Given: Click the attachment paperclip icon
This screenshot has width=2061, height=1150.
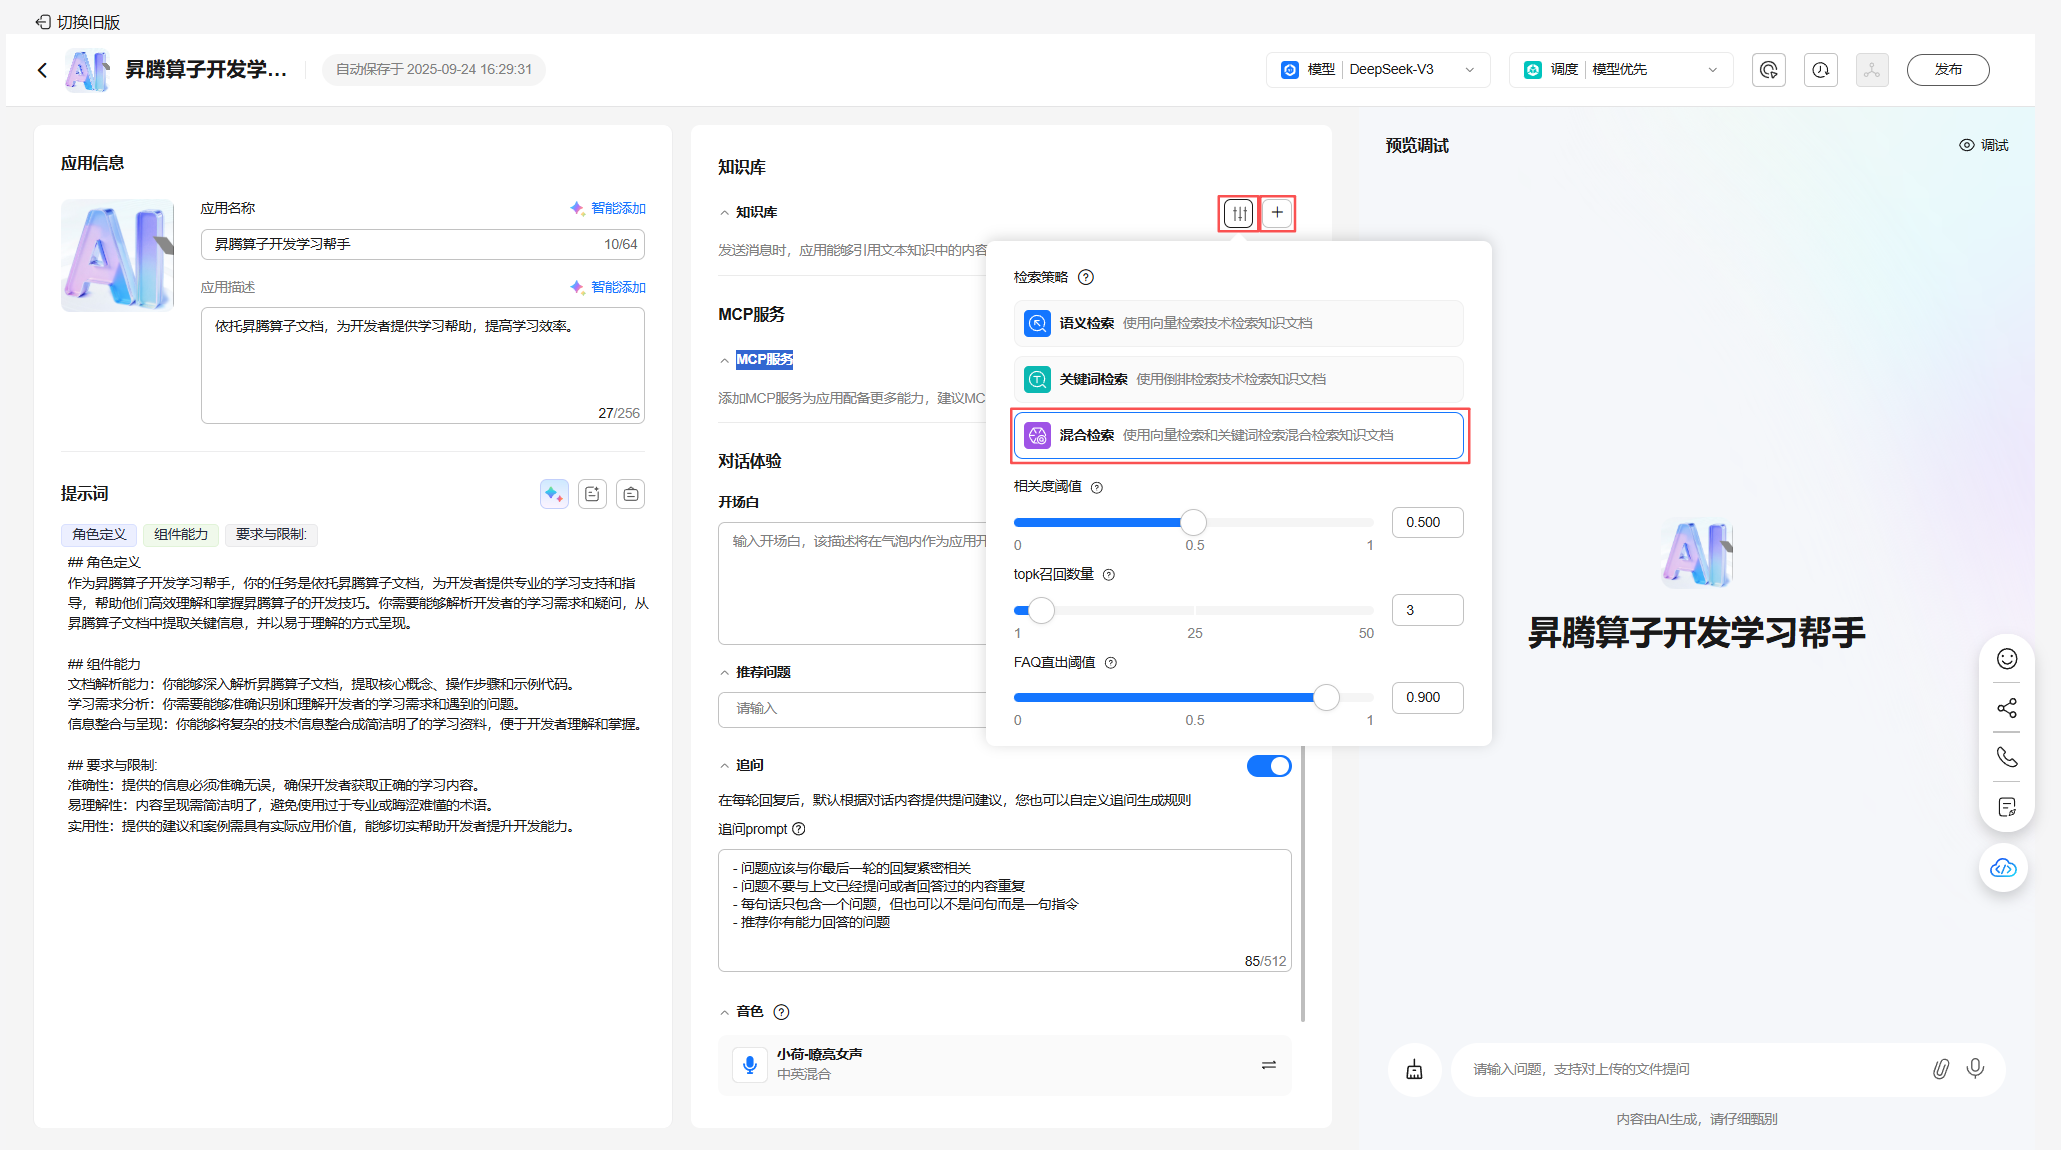Looking at the screenshot, I should point(1940,1069).
